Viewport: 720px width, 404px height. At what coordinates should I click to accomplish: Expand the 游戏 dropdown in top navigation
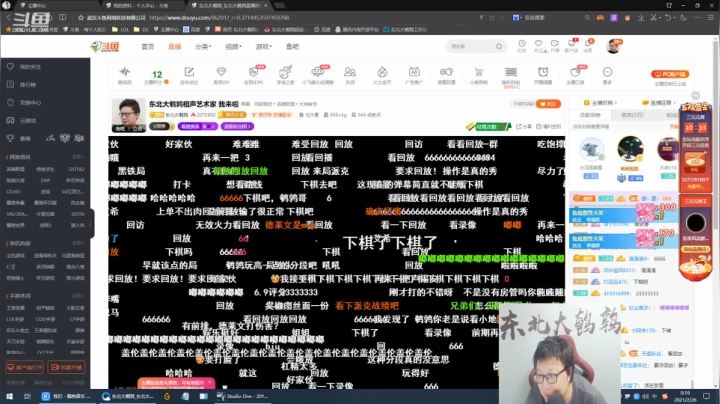264,46
